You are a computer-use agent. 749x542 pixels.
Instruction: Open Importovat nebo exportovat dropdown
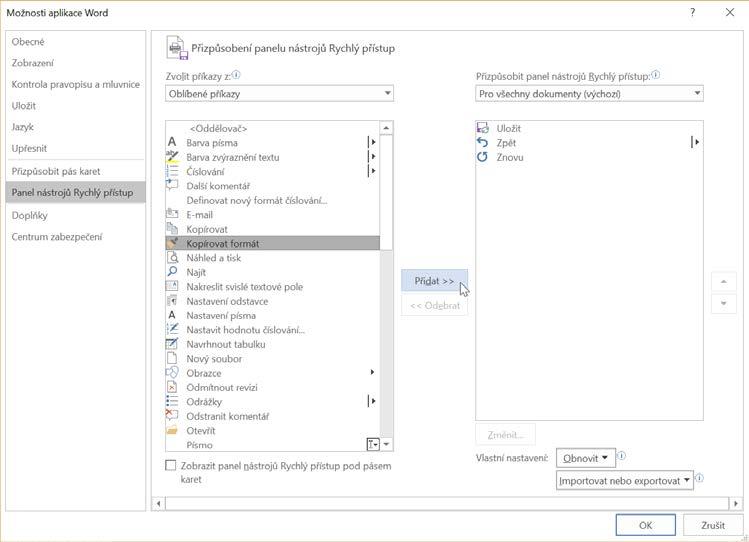[625, 480]
